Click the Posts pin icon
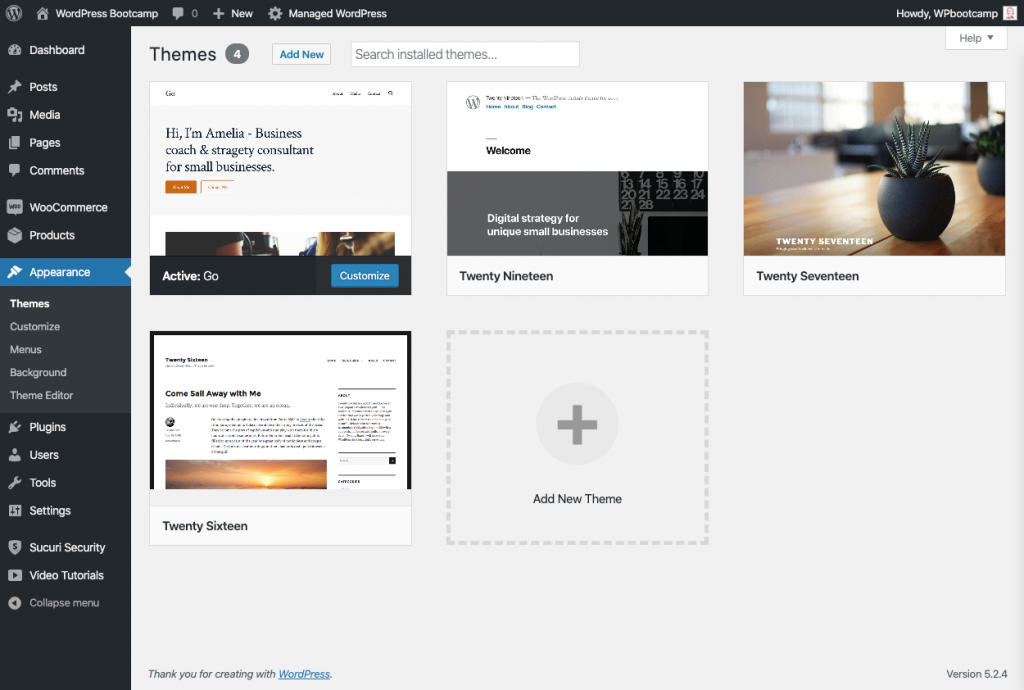The image size is (1024, 690). pyautogui.click(x=14, y=87)
